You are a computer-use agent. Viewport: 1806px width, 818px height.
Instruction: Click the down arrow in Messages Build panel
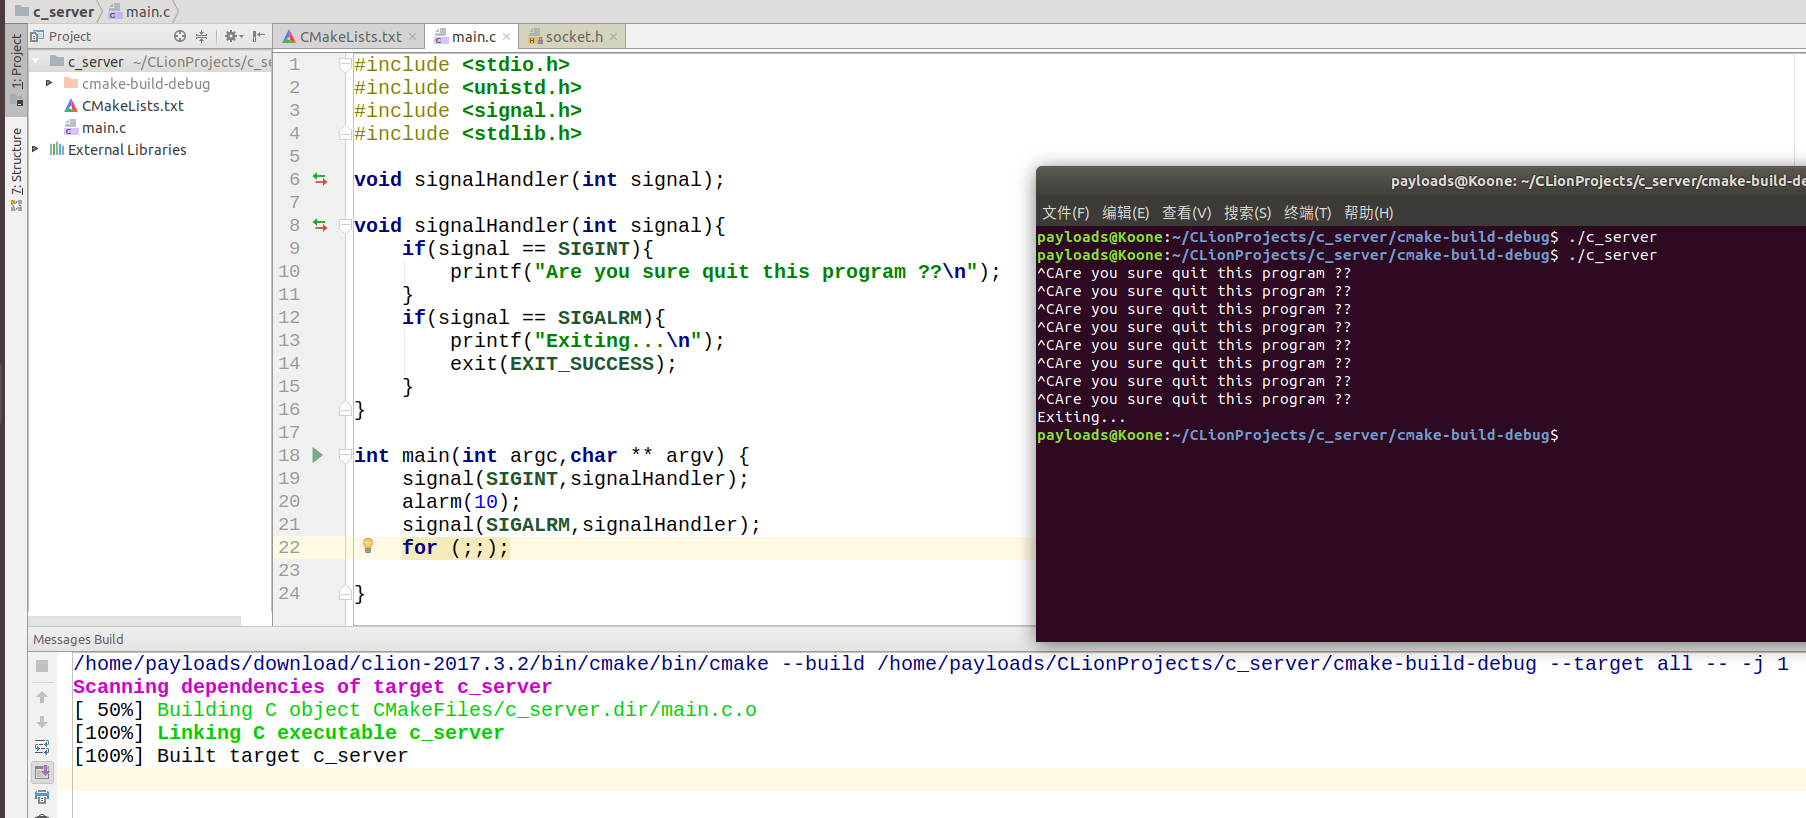(x=42, y=722)
